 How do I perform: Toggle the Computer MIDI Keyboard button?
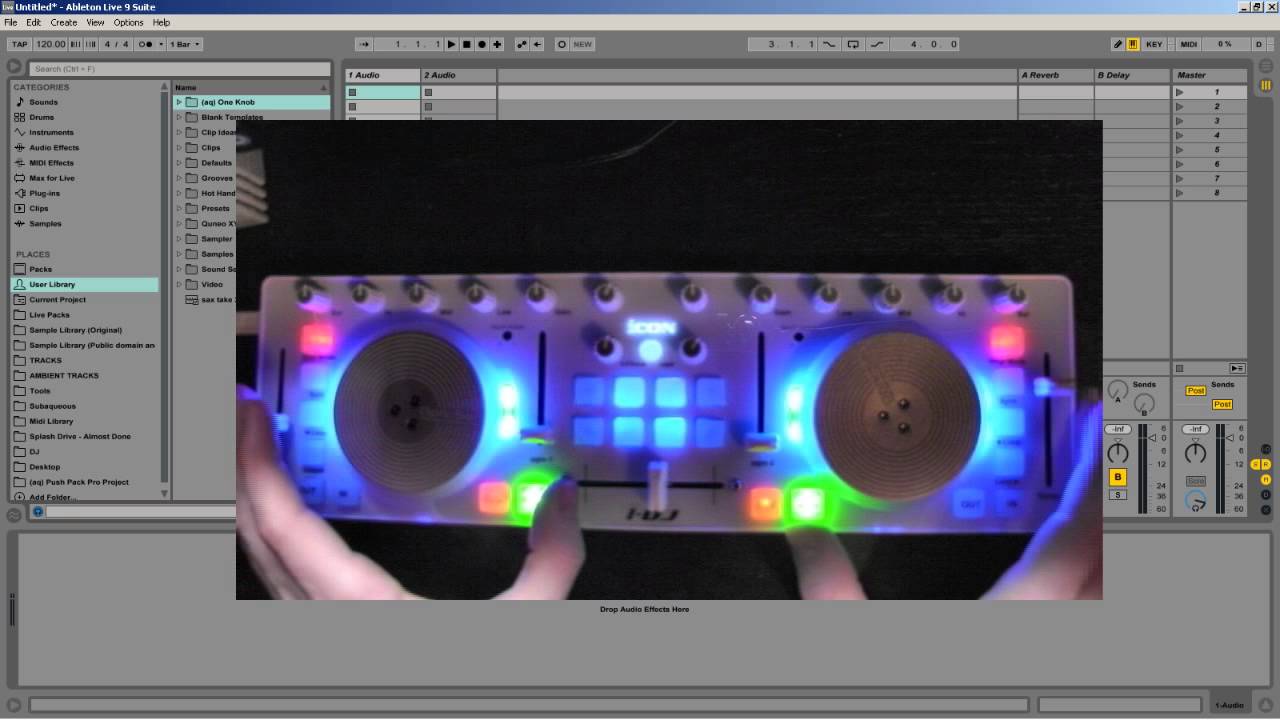pyautogui.click(x=1133, y=44)
